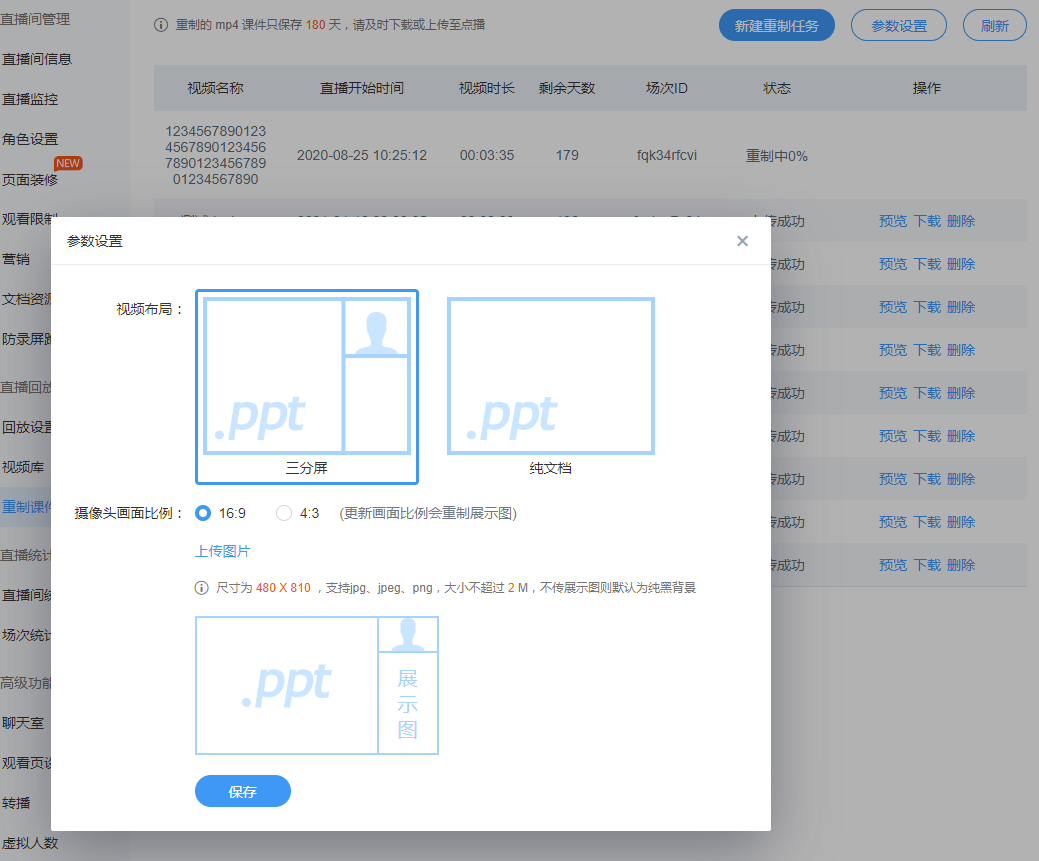Open 聊天室 in the sidebar
This screenshot has height=861, width=1039.
tap(23, 723)
